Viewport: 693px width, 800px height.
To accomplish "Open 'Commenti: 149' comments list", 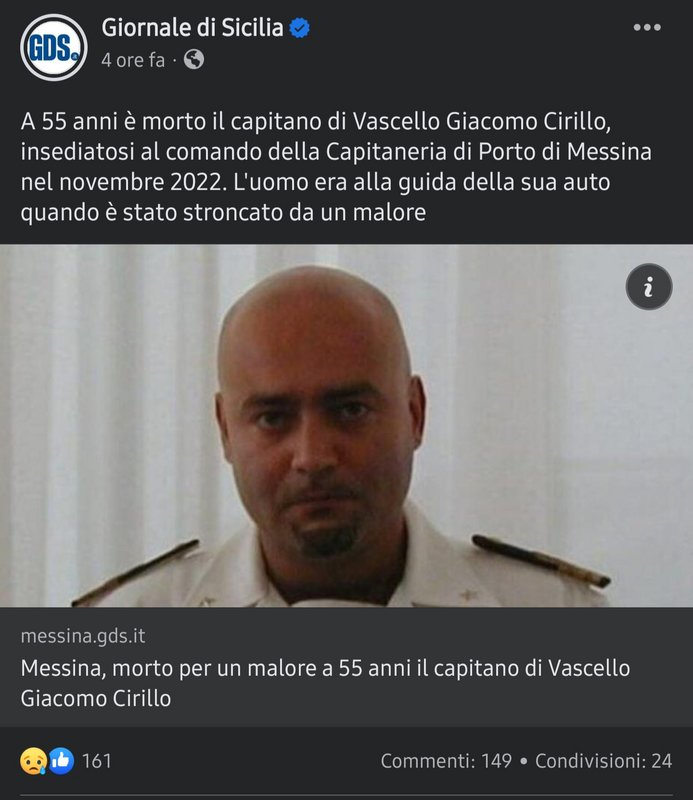I will (446, 761).
